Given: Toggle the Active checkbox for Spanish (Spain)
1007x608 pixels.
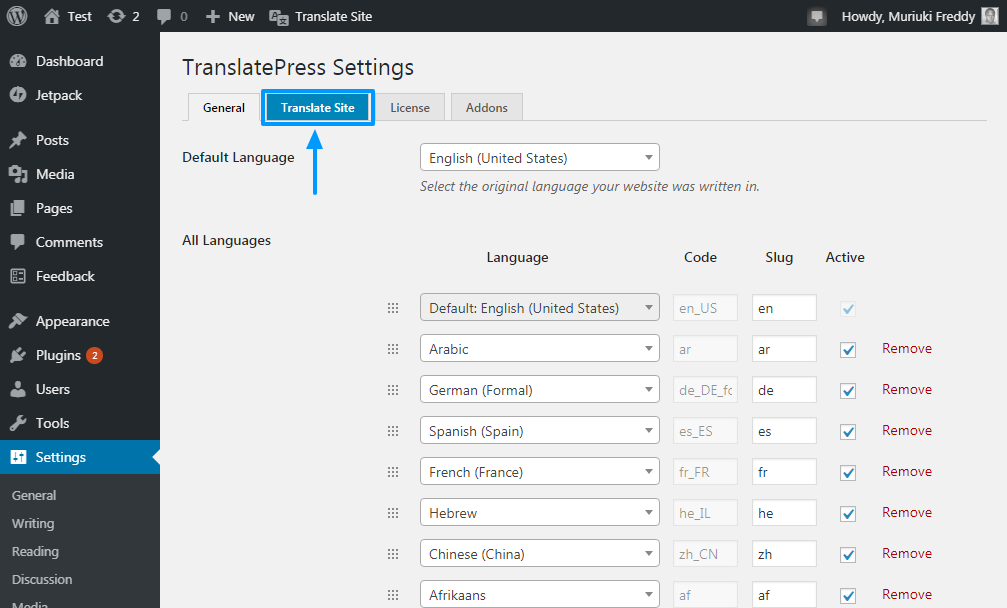Looking at the screenshot, I should [x=848, y=431].
